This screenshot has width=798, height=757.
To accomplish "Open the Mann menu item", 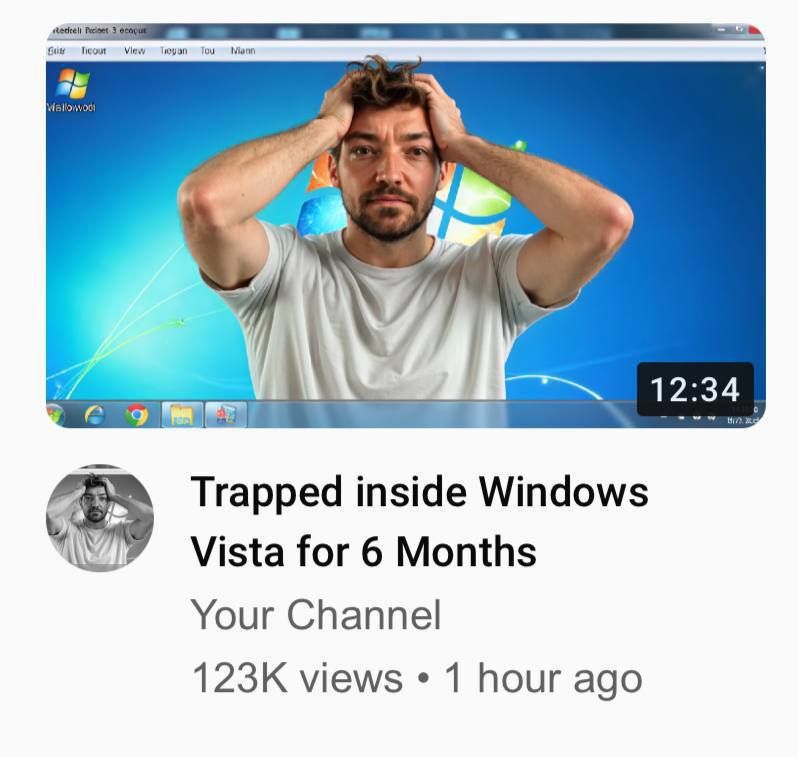I will tap(243, 51).
